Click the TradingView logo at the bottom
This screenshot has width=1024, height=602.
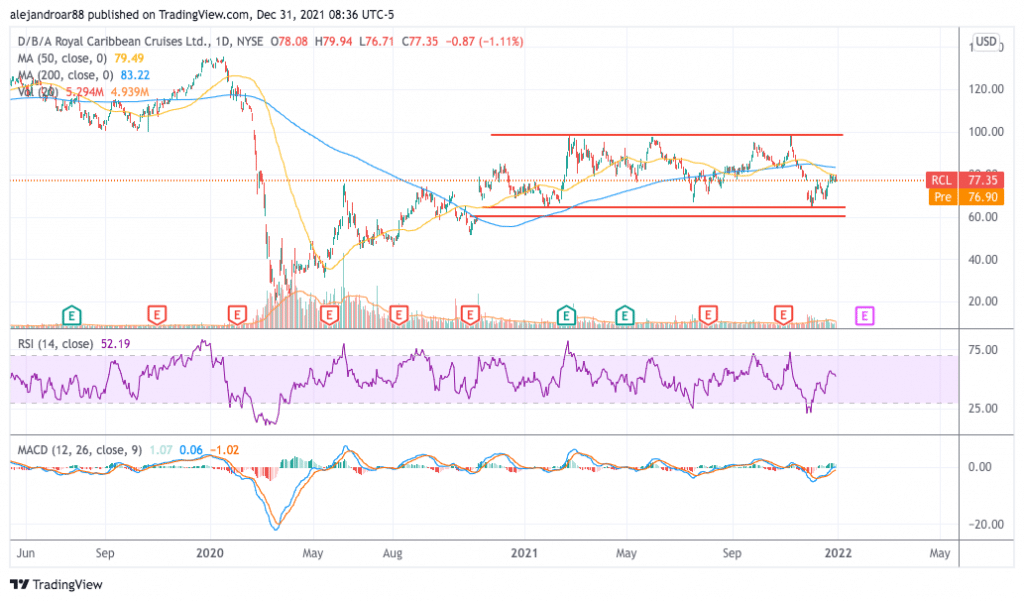coord(57,584)
